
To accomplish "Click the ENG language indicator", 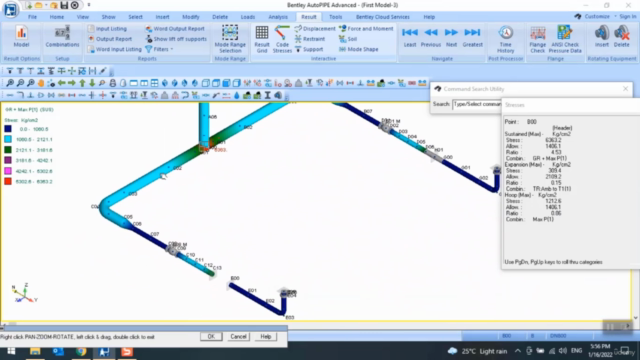I will coord(576,351).
